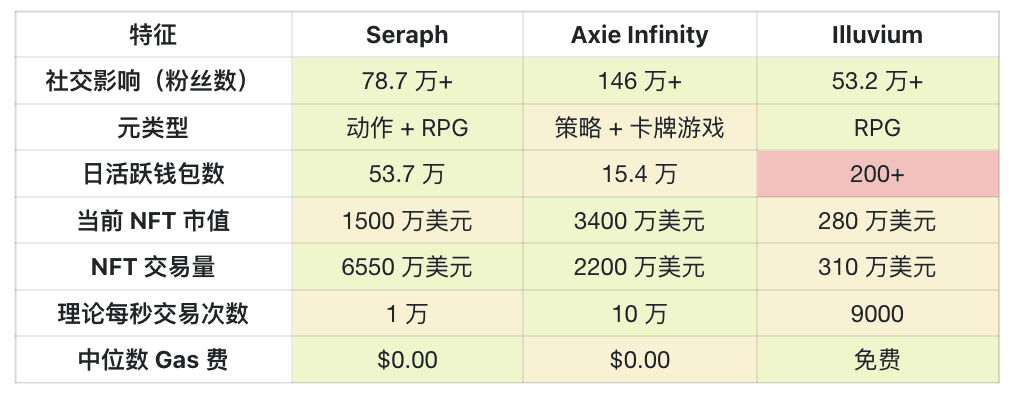This screenshot has height=400, width=1028.
Task: Click the 日活跃钱包数 row label
Action: [x=153, y=174]
